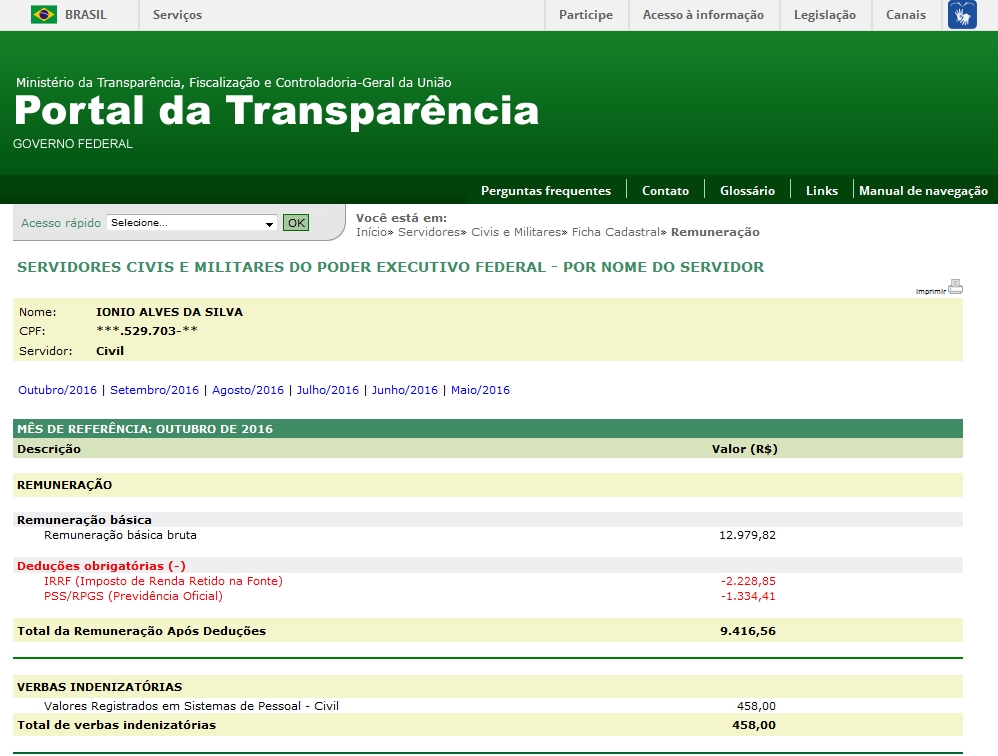This screenshot has height=756, width=998.
Task: Go to Ficha Cadastral breadcrumb
Action: coord(615,232)
